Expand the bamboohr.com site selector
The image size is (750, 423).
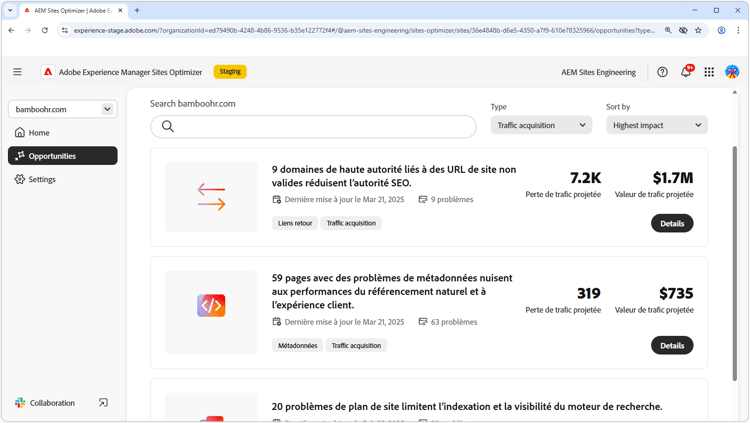click(63, 109)
